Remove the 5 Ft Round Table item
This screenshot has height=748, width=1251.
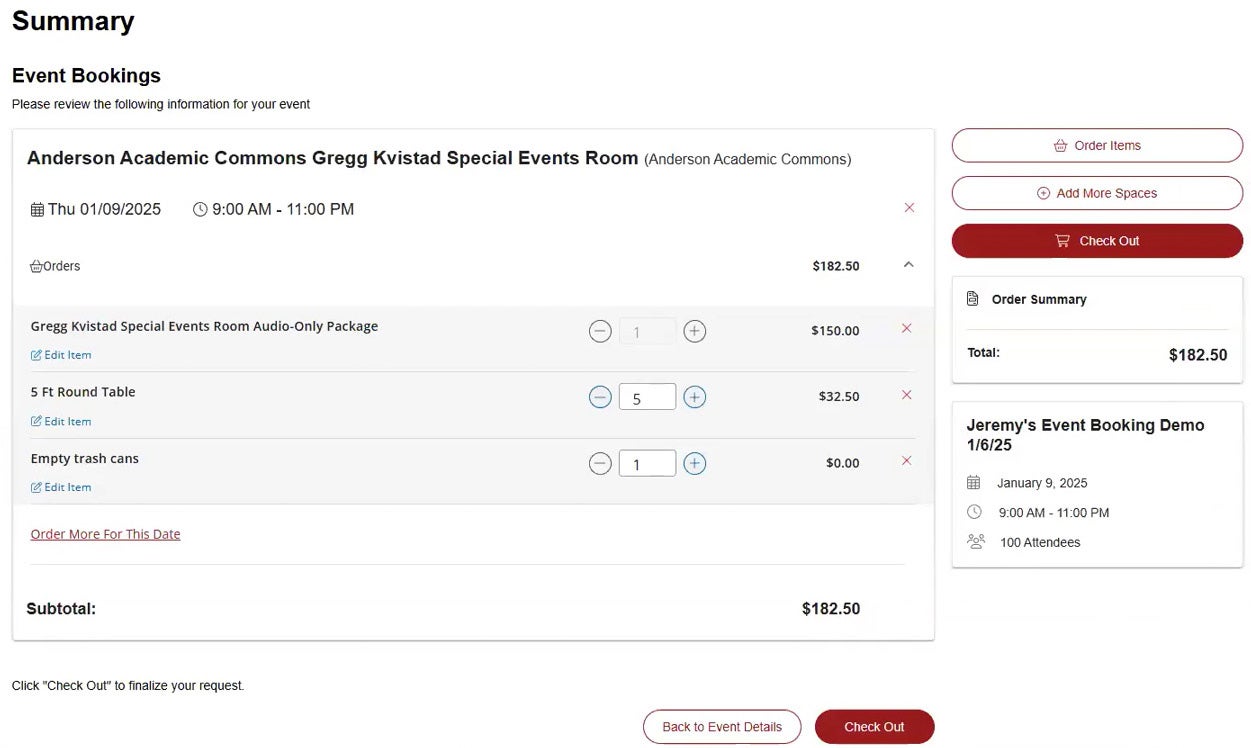(x=907, y=395)
